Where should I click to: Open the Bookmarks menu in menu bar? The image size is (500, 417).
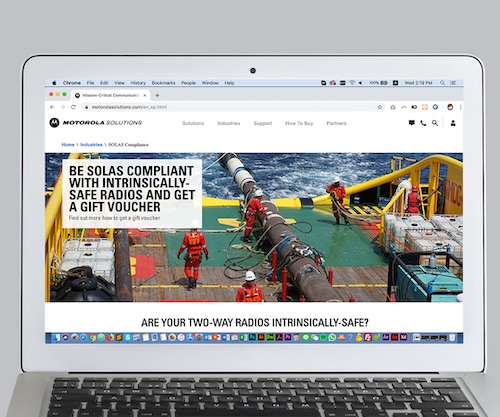(x=163, y=83)
